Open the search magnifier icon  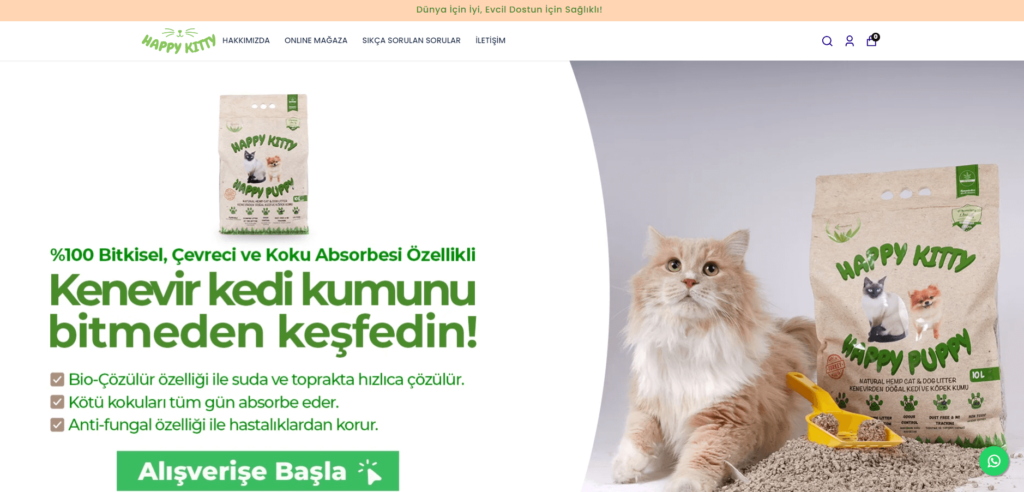coord(827,41)
